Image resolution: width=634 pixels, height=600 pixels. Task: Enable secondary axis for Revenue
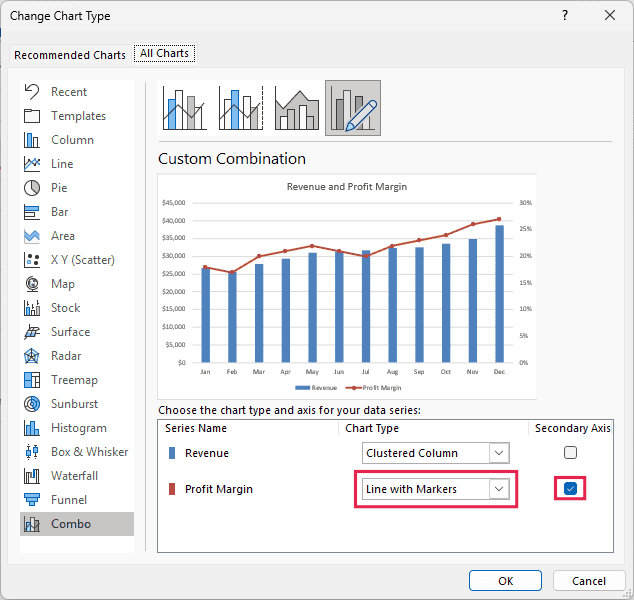(x=570, y=452)
